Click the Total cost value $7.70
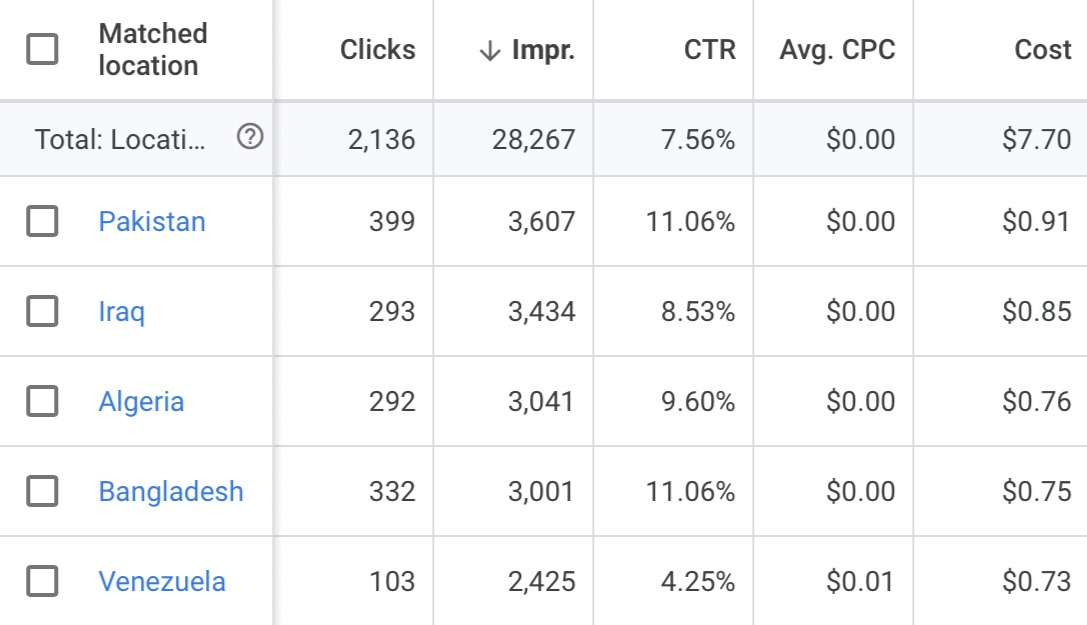This screenshot has width=1087, height=625. (x=1036, y=139)
